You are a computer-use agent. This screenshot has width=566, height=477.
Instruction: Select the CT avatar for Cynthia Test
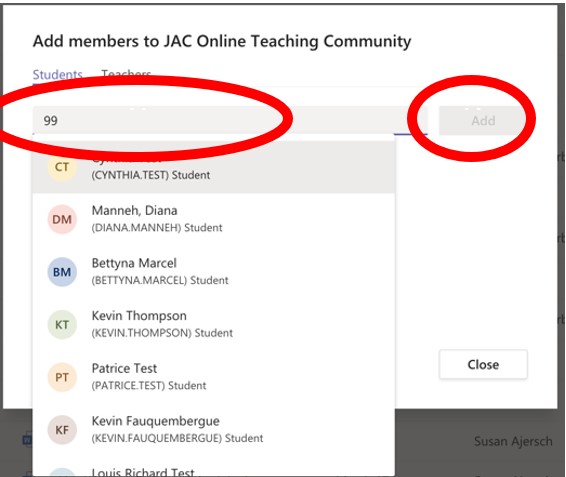[62, 167]
